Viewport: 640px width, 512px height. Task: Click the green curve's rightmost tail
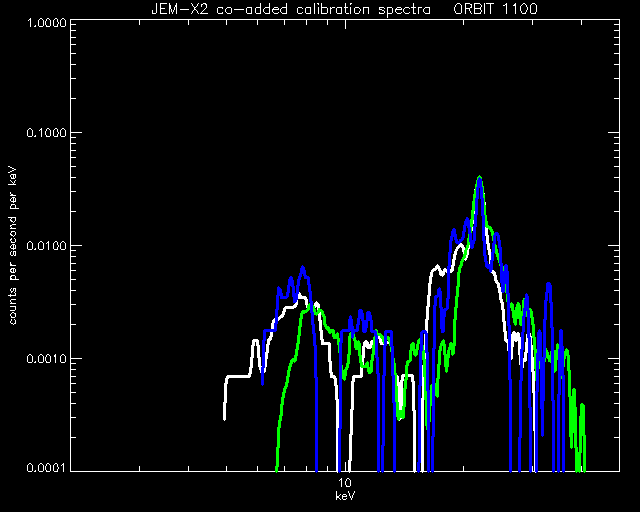click(584, 437)
